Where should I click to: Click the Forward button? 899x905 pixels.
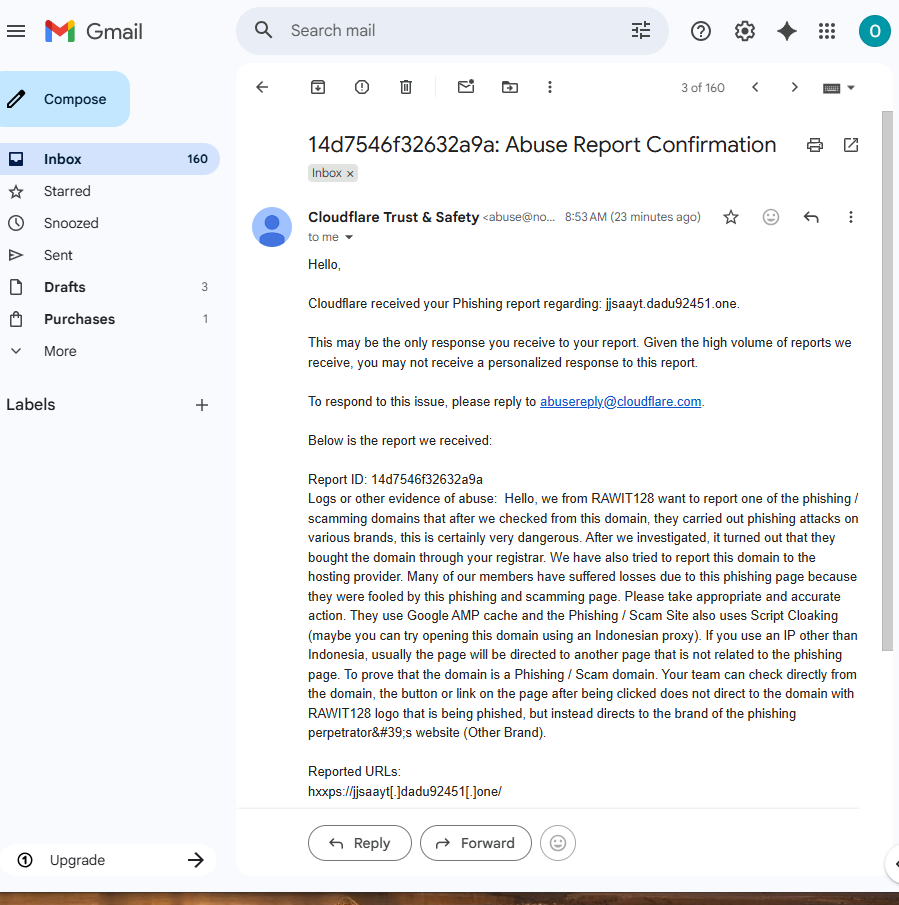(475, 843)
